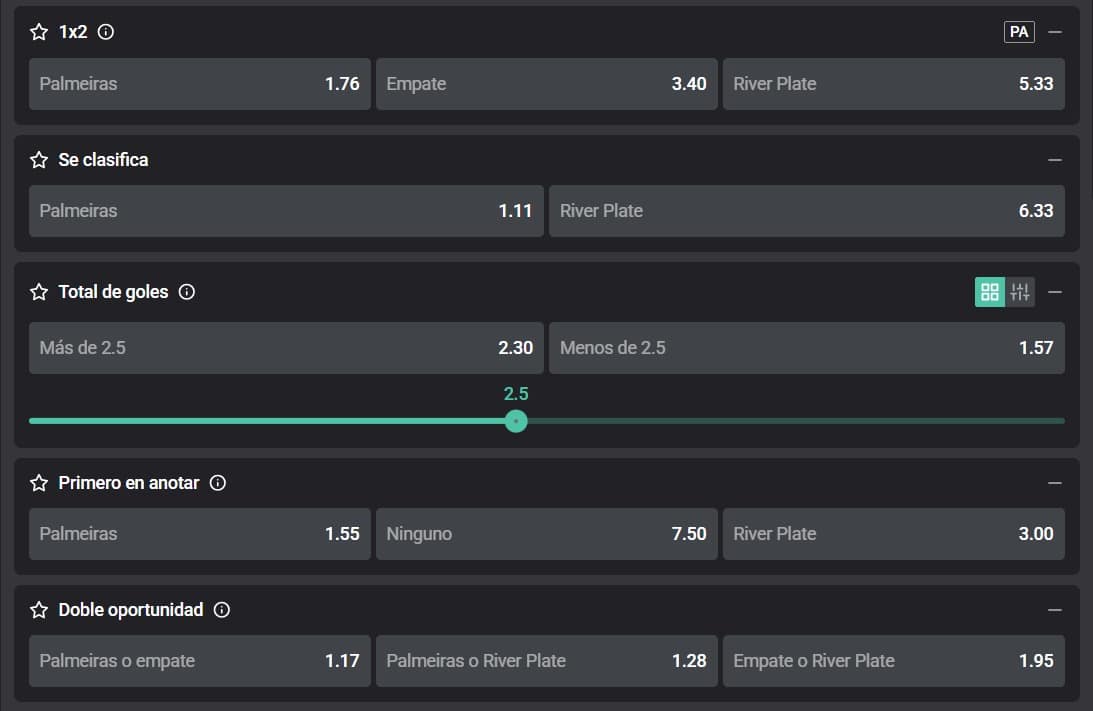1093x711 pixels.
Task: Click info icon next to Doble oportunidad
Action: (222, 610)
